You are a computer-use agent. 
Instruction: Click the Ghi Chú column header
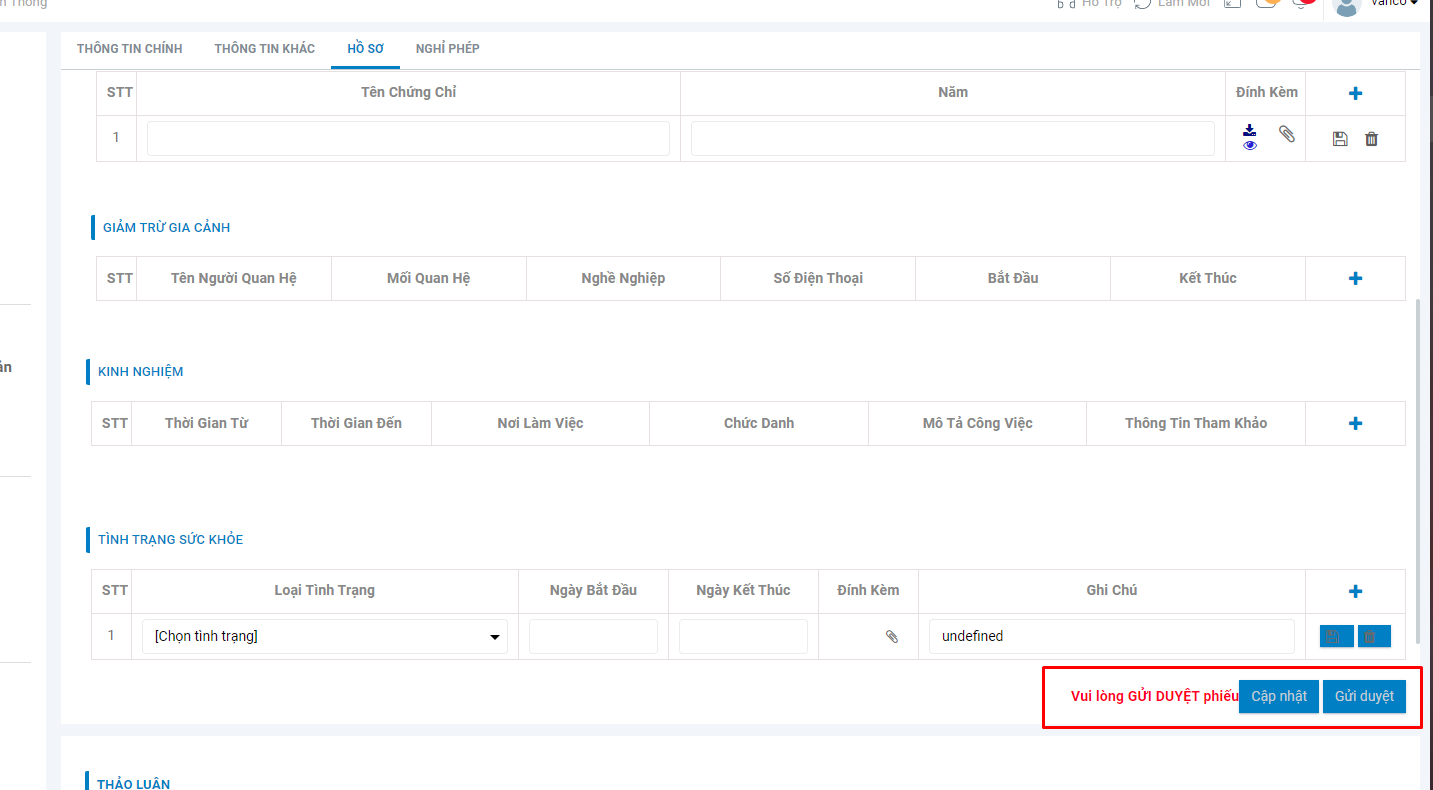click(1112, 590)
